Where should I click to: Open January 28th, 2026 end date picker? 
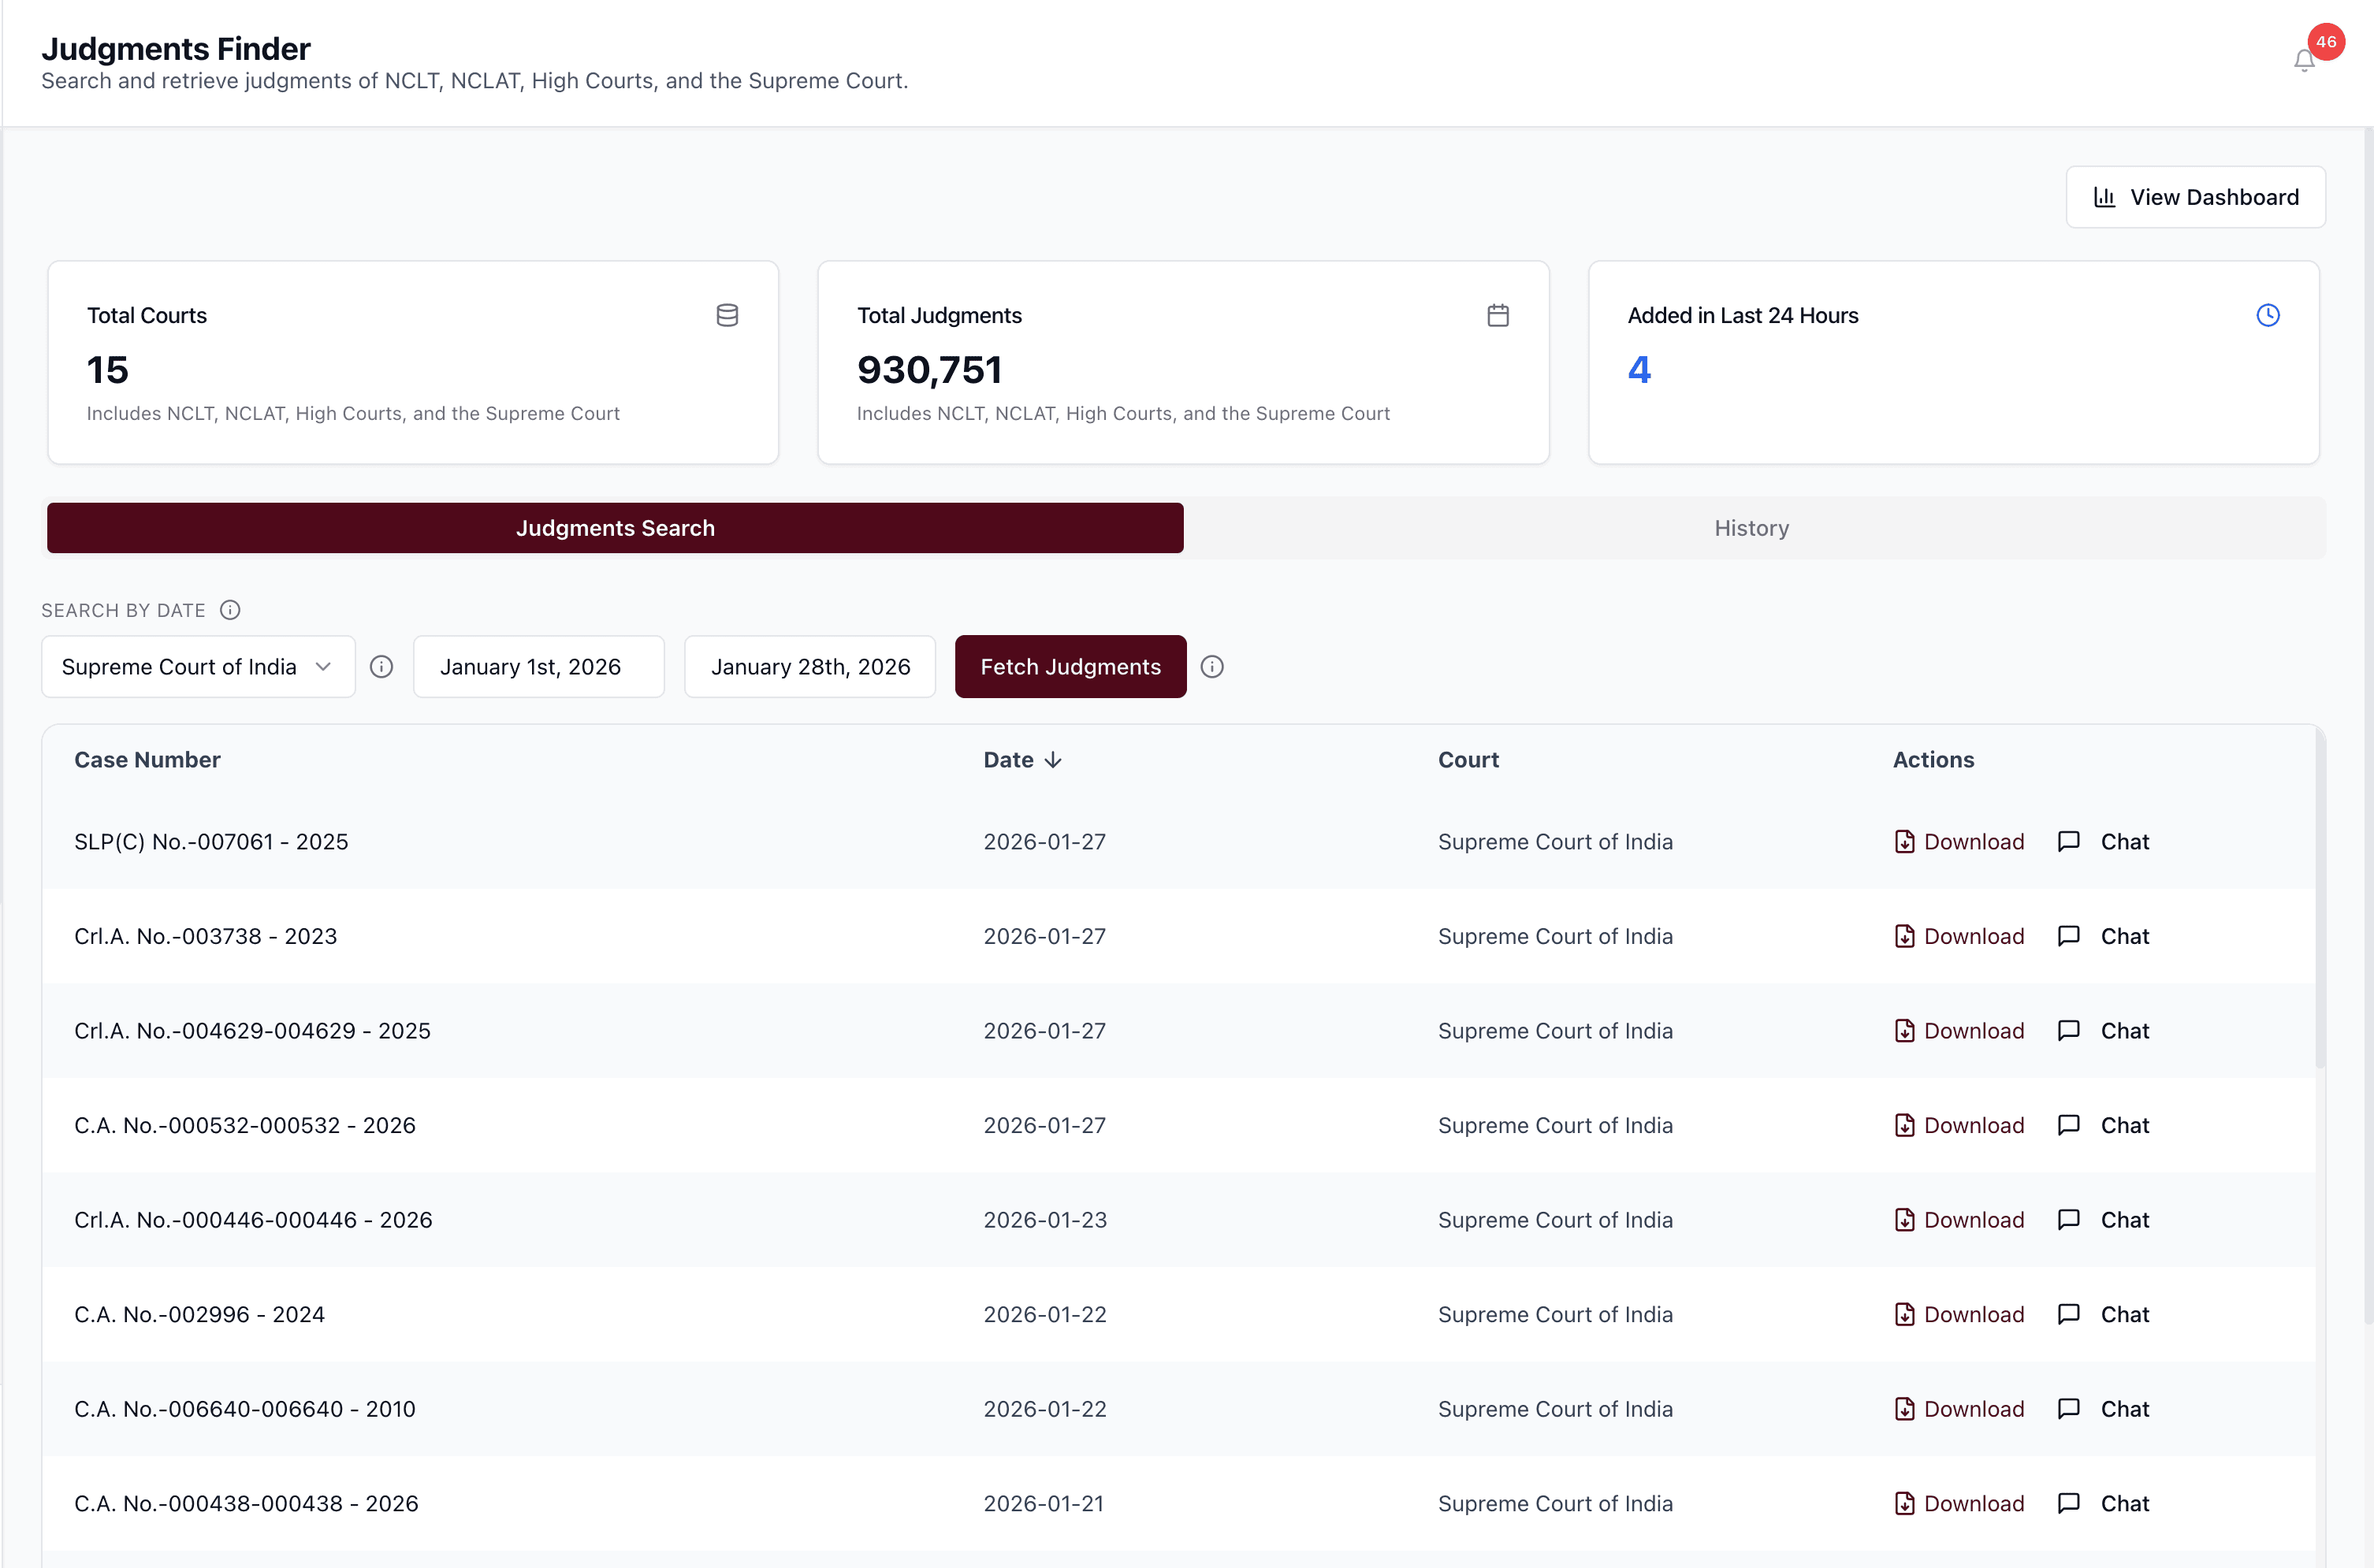point(809,667)
